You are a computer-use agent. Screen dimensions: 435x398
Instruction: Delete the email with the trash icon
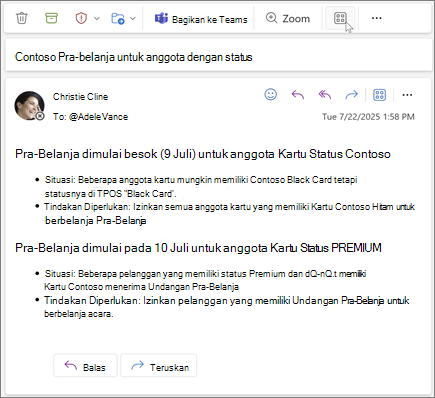pyautogui.click(x=22, y=18)
